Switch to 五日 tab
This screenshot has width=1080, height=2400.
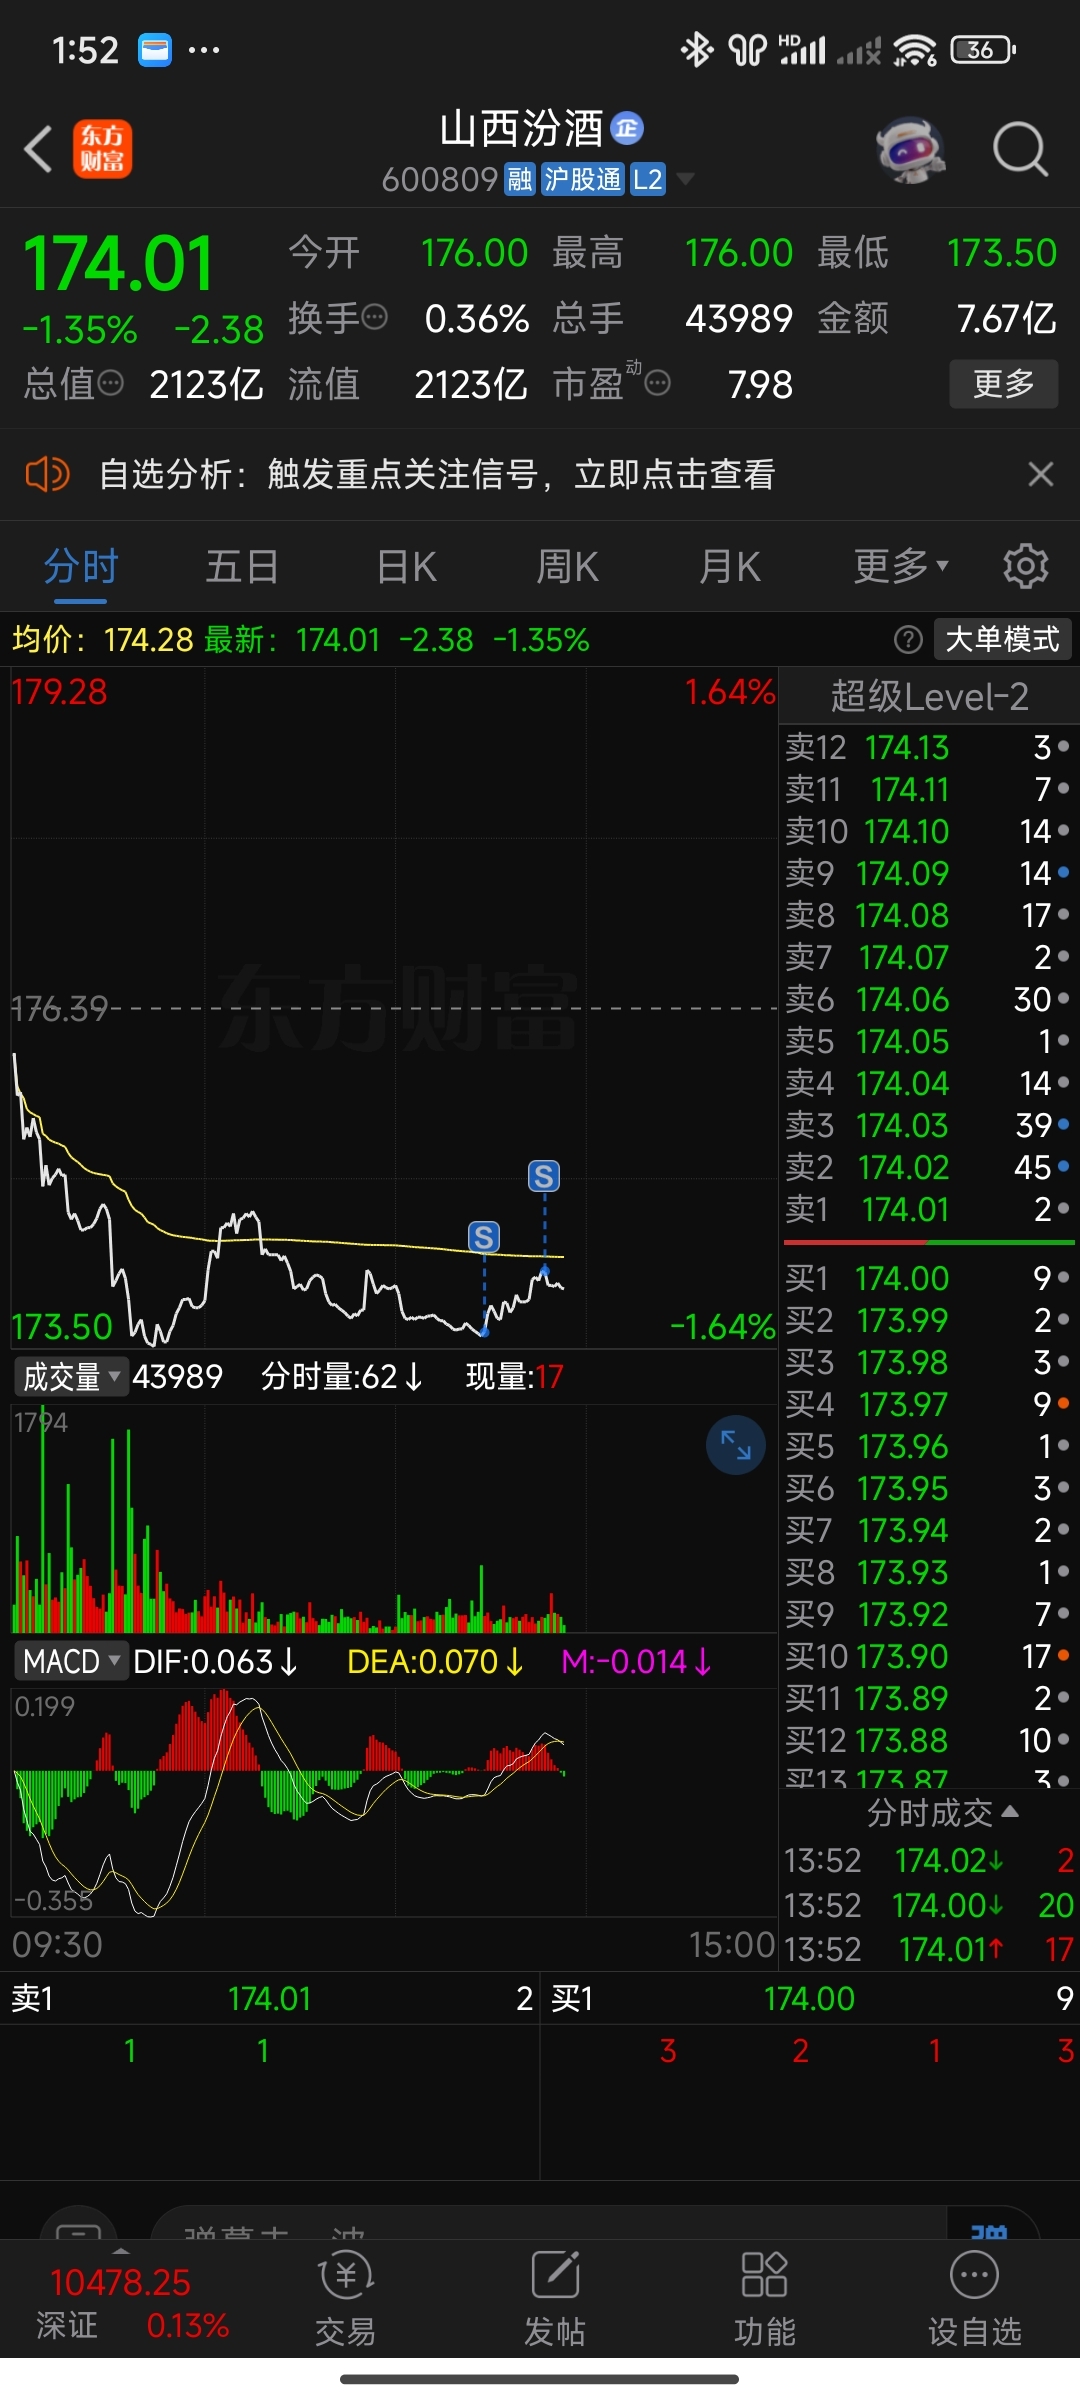click(x=242, y=566)
